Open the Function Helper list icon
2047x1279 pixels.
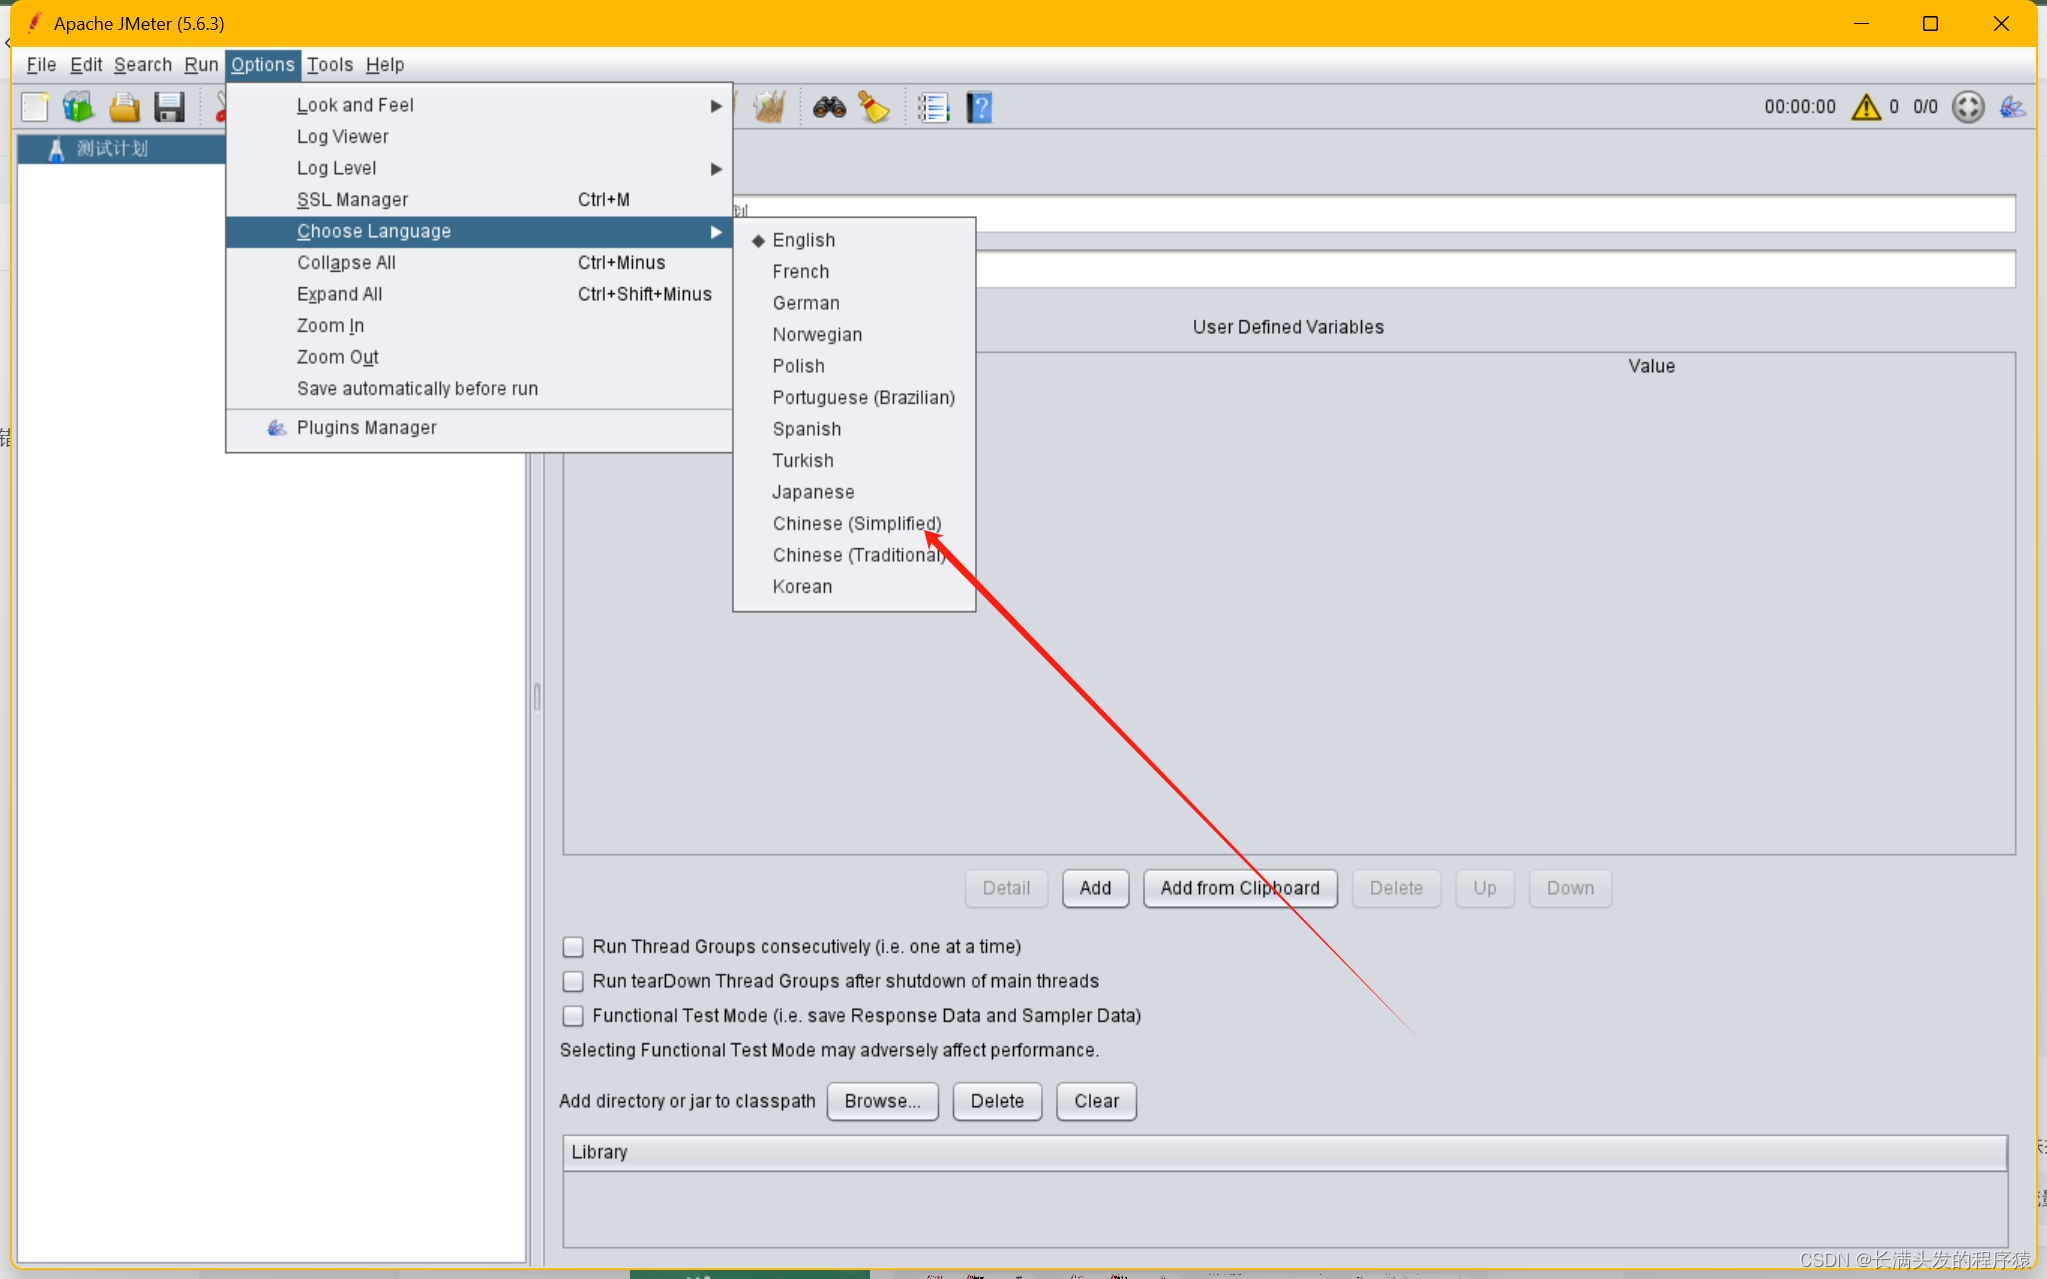[x=933, y=107]
